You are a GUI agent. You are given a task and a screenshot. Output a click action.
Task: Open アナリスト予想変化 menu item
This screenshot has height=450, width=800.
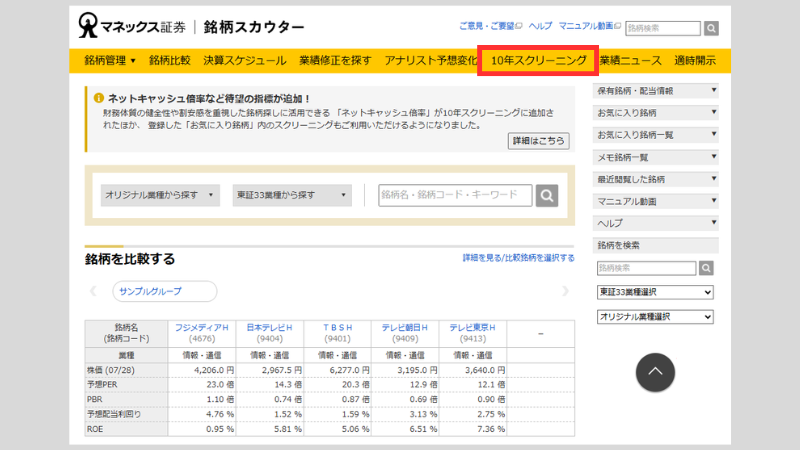pyautogui.click(x=431, y=61)
